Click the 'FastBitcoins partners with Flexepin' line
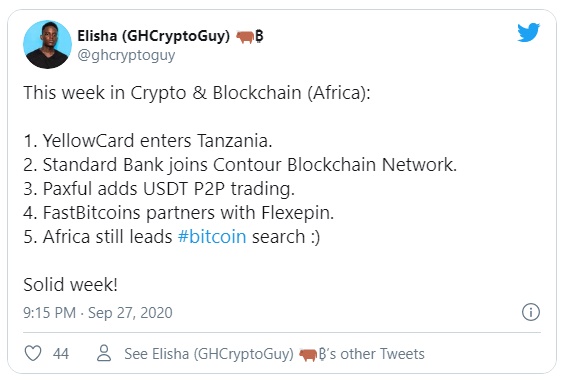566x382 pixels. [x=179, y=213]
